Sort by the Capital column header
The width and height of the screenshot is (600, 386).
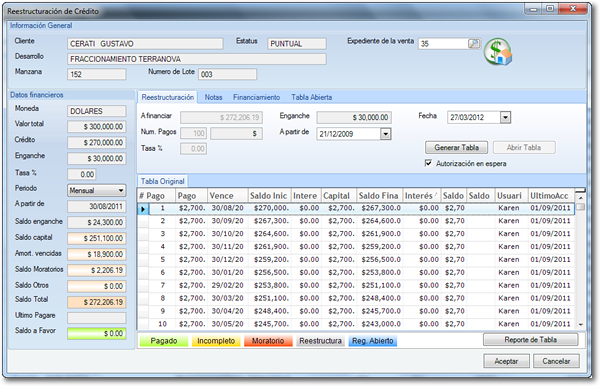point(339,196)
